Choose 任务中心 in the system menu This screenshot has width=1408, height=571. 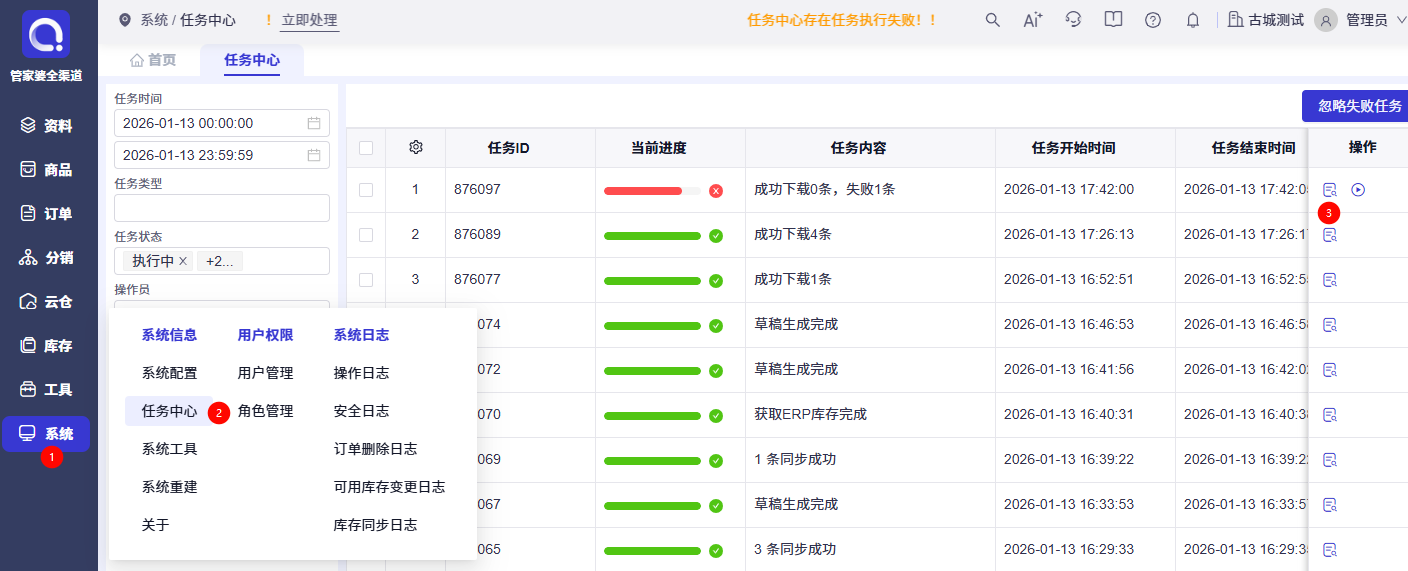click(x=169, y=411)
